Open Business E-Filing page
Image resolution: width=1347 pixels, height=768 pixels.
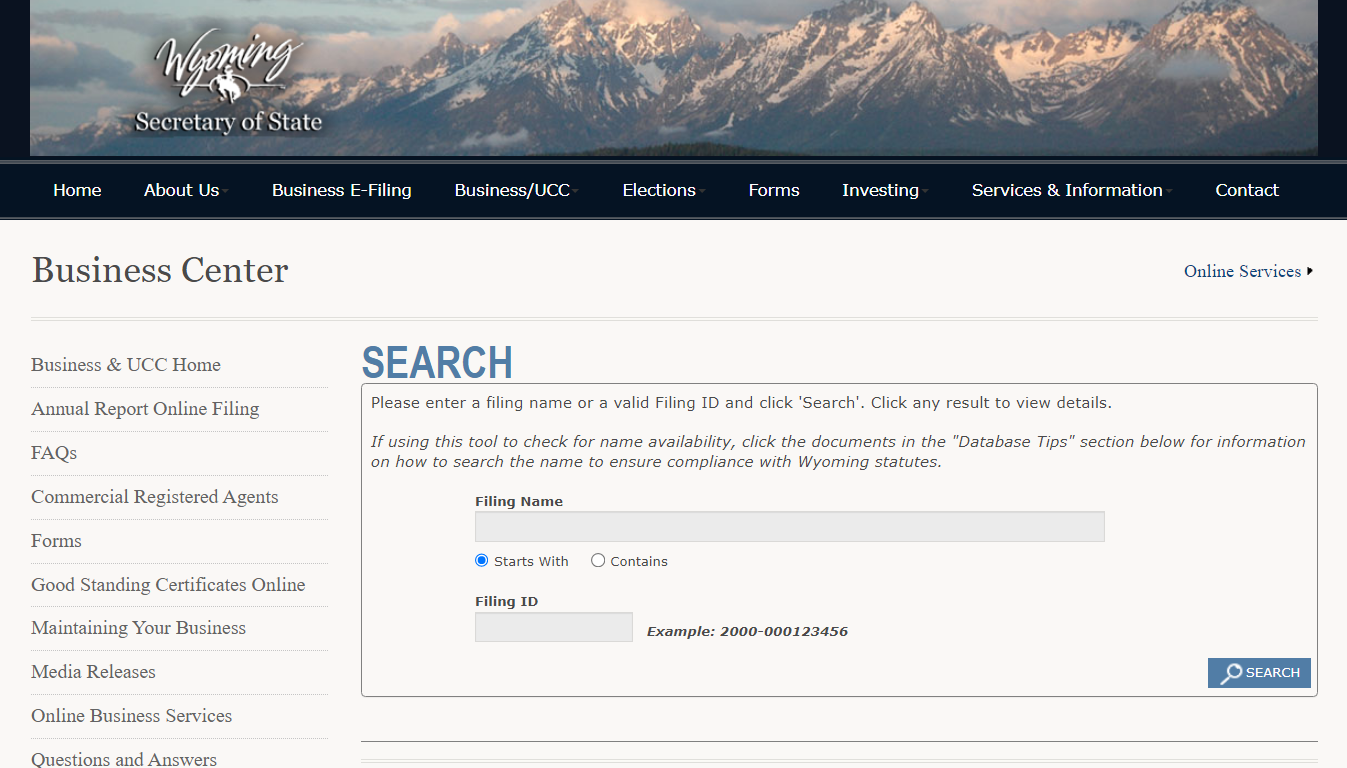[342, 190]
